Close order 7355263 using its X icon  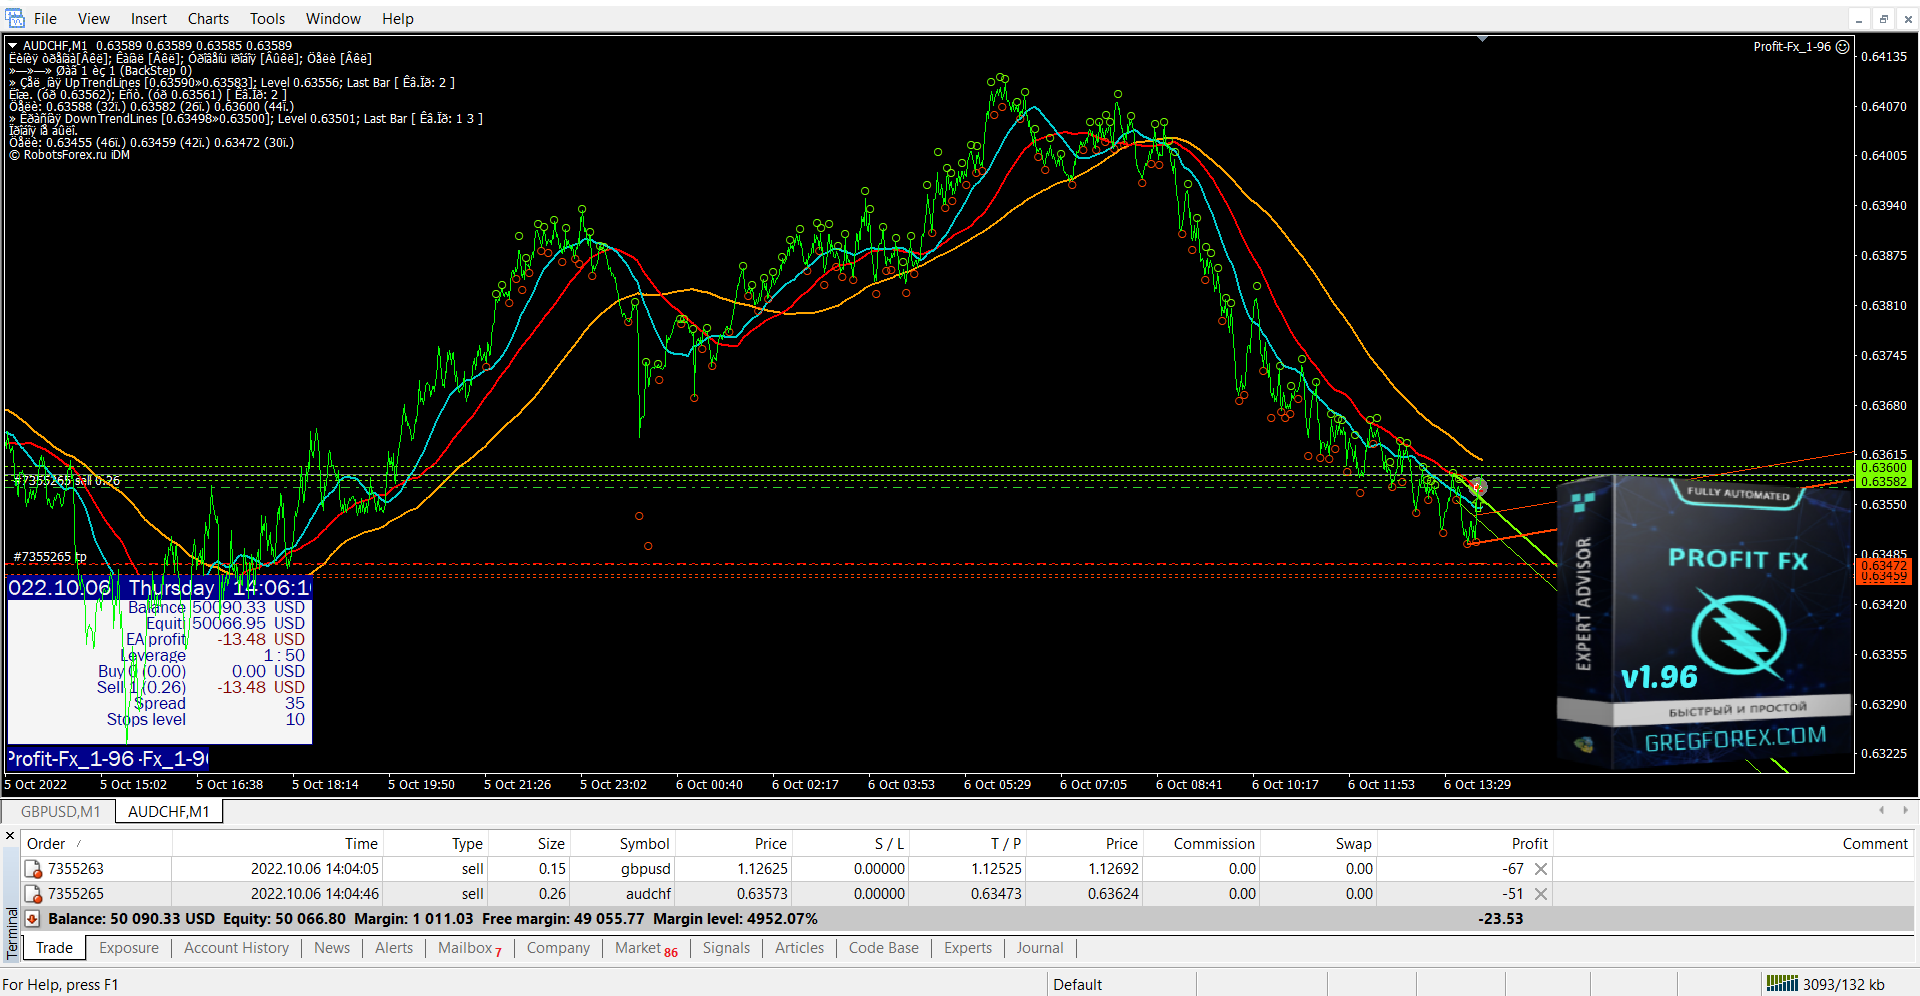[1541, 869]
